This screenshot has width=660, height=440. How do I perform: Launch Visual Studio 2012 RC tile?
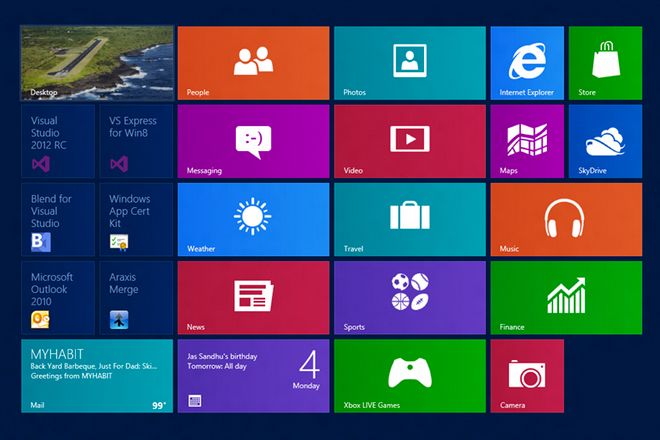[x=58, y=141]
